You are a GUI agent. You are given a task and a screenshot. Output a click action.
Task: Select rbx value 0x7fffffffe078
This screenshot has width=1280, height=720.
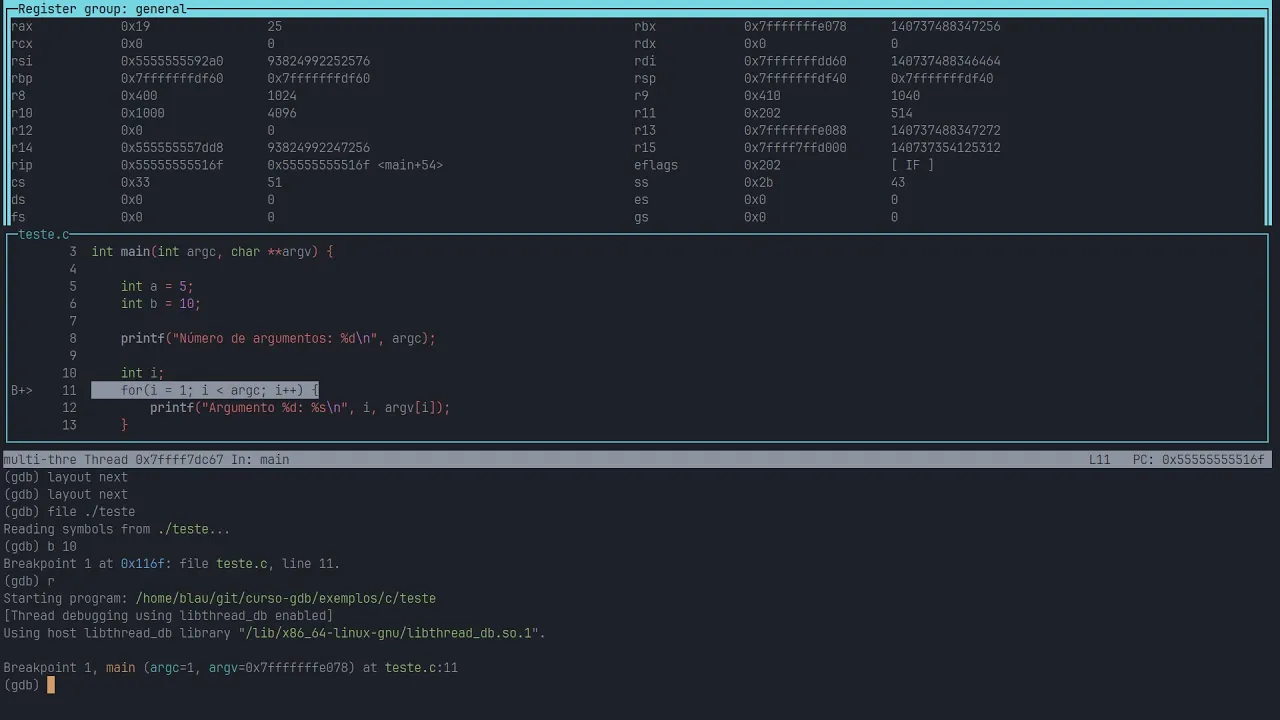click(795, 27)
